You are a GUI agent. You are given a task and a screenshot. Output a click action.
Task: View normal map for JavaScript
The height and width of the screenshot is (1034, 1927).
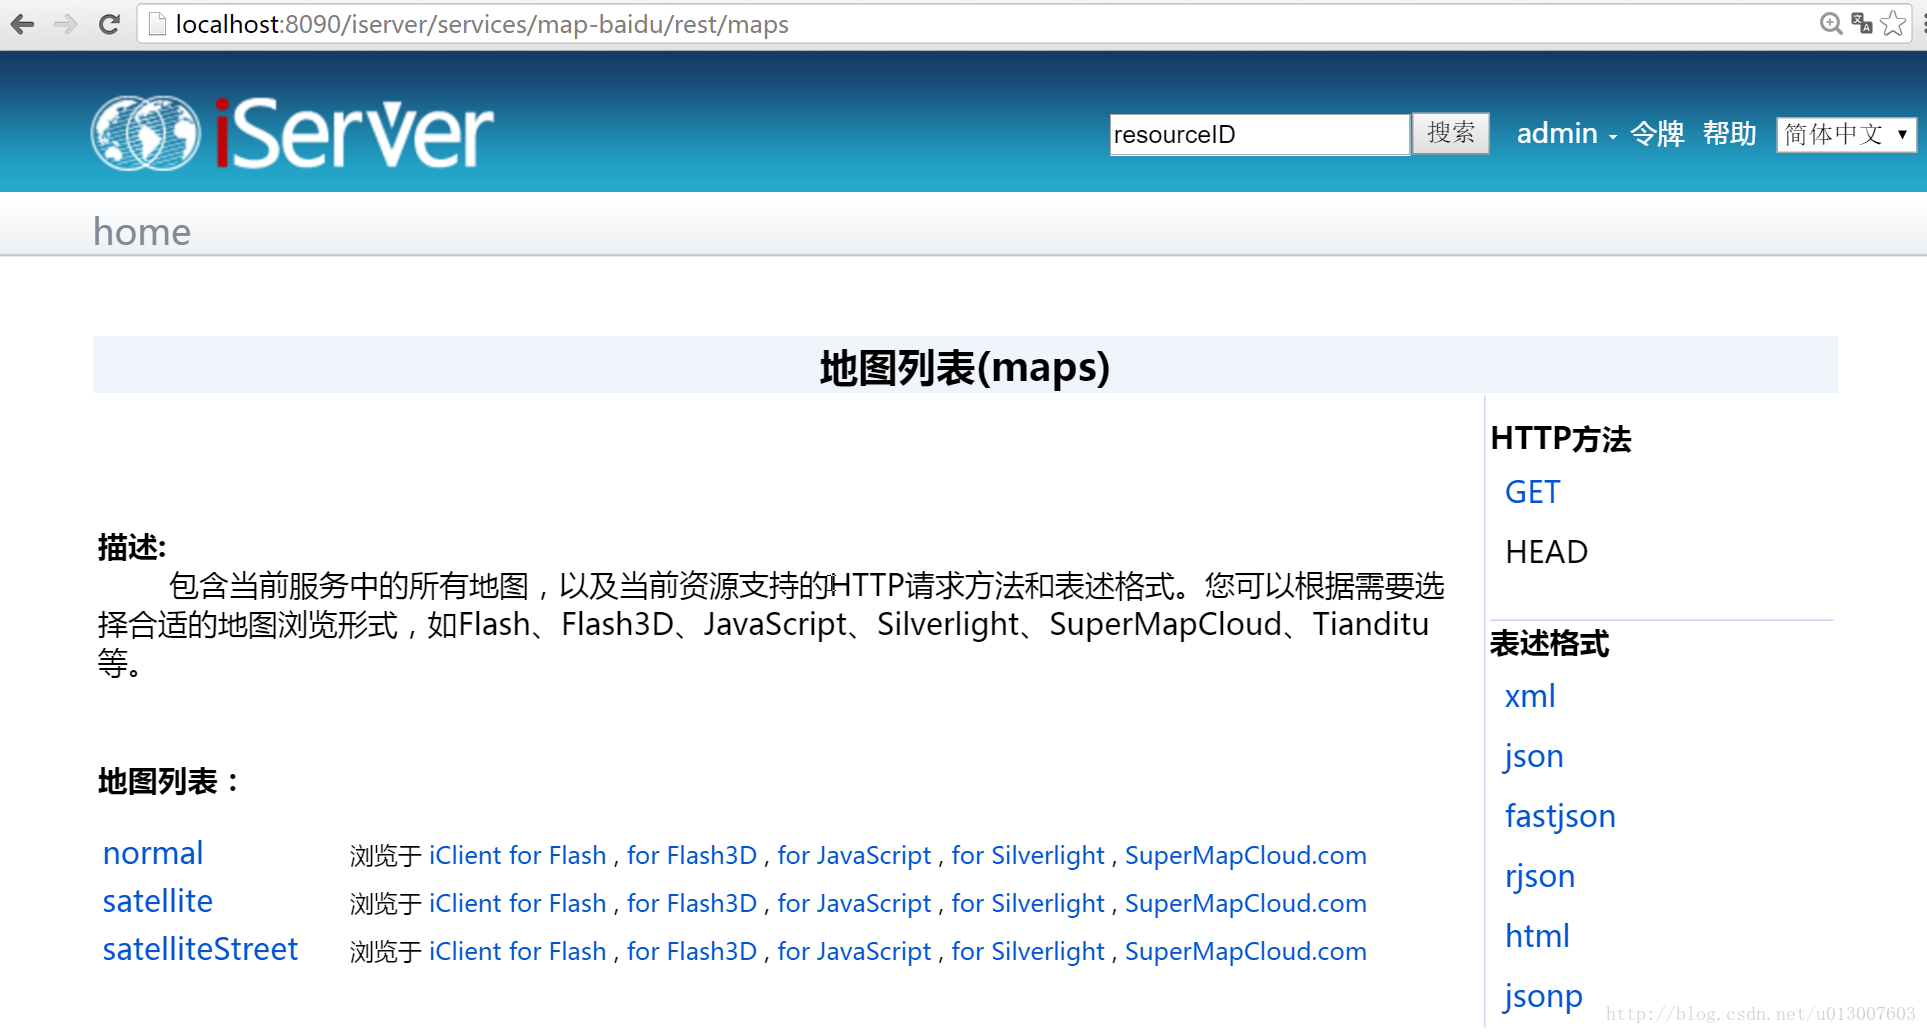point(854,855)
